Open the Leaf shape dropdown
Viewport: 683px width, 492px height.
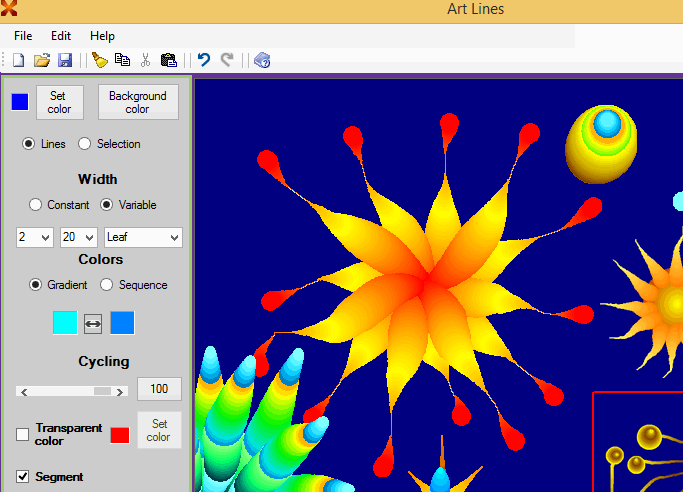(x=143, y=237)
